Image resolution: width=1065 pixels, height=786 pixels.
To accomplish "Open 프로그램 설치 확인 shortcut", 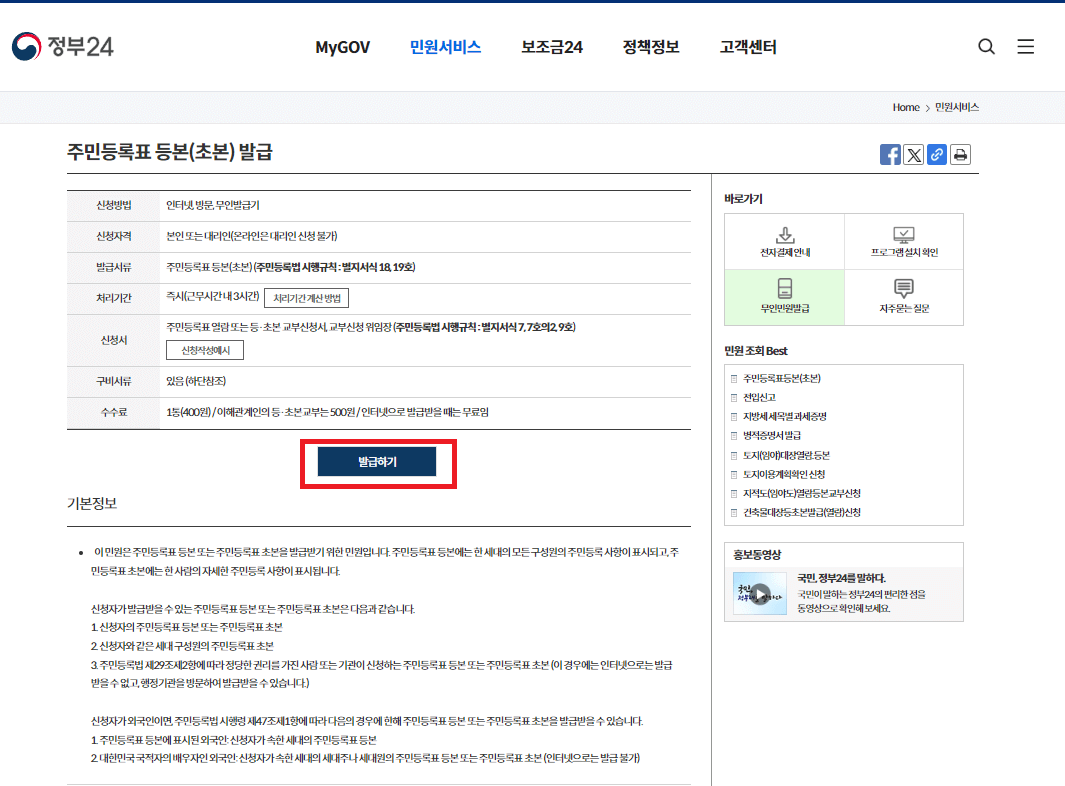I will coord(904,242).
